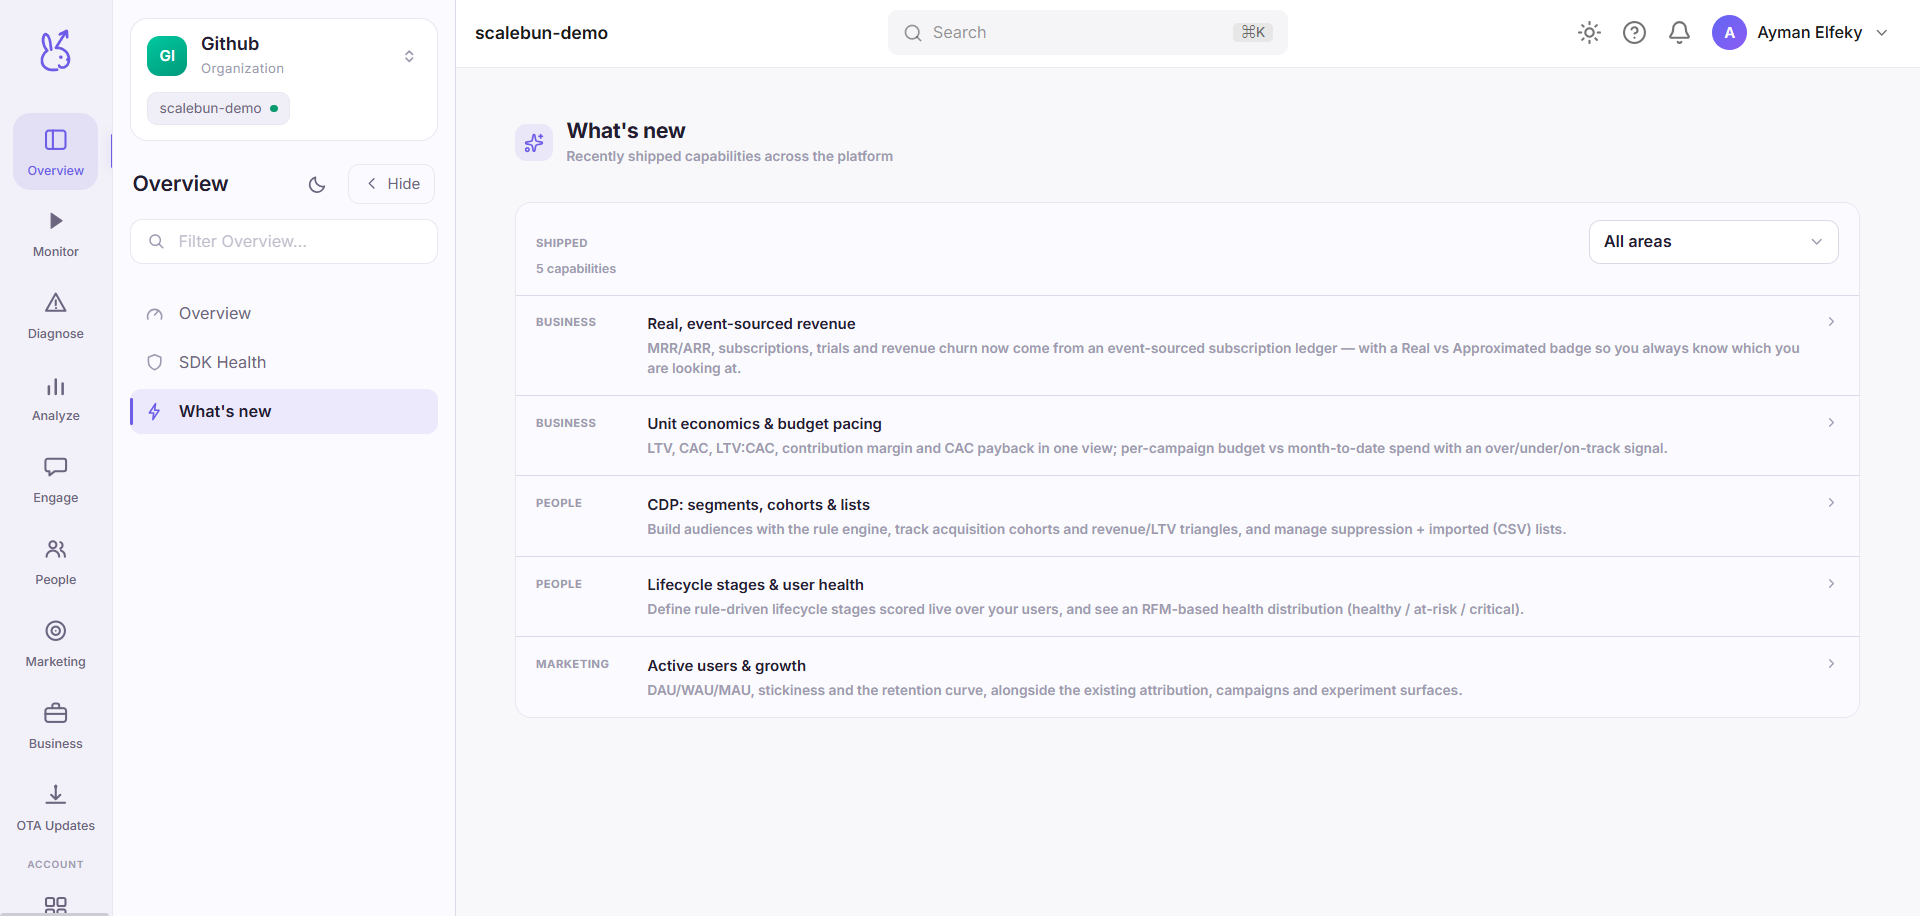Click the user avatar letter A
This screenshot has height=916, width=1920.
tap(1729, 33)
